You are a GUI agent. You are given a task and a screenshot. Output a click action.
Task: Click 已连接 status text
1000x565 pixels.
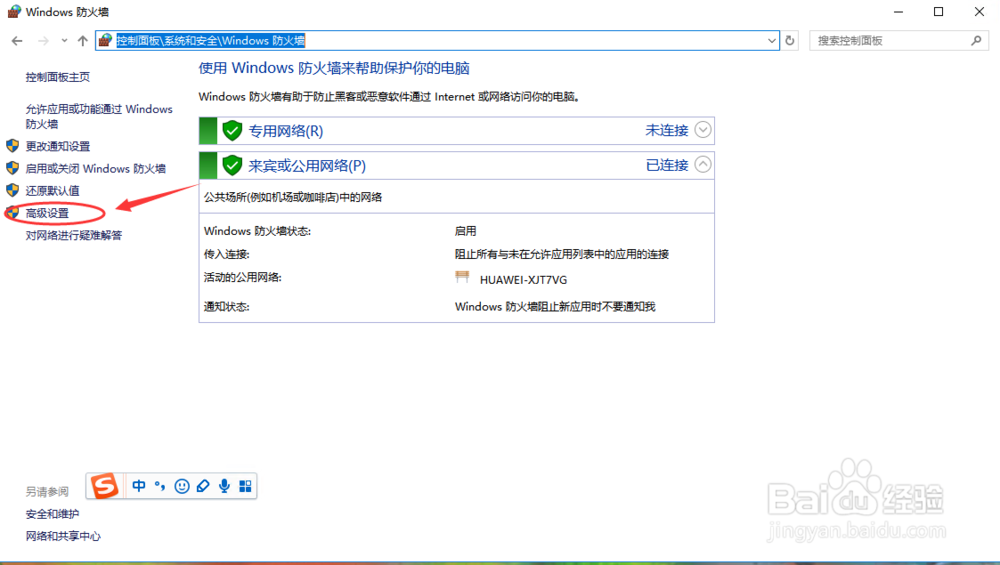(x=666, y=165)
